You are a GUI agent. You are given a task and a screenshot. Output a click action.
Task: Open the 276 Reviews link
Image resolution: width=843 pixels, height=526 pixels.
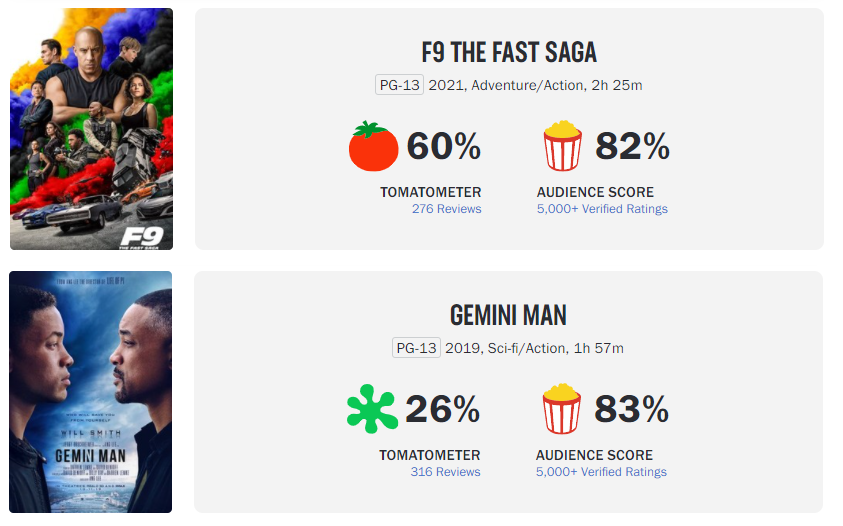pos(446,209)
